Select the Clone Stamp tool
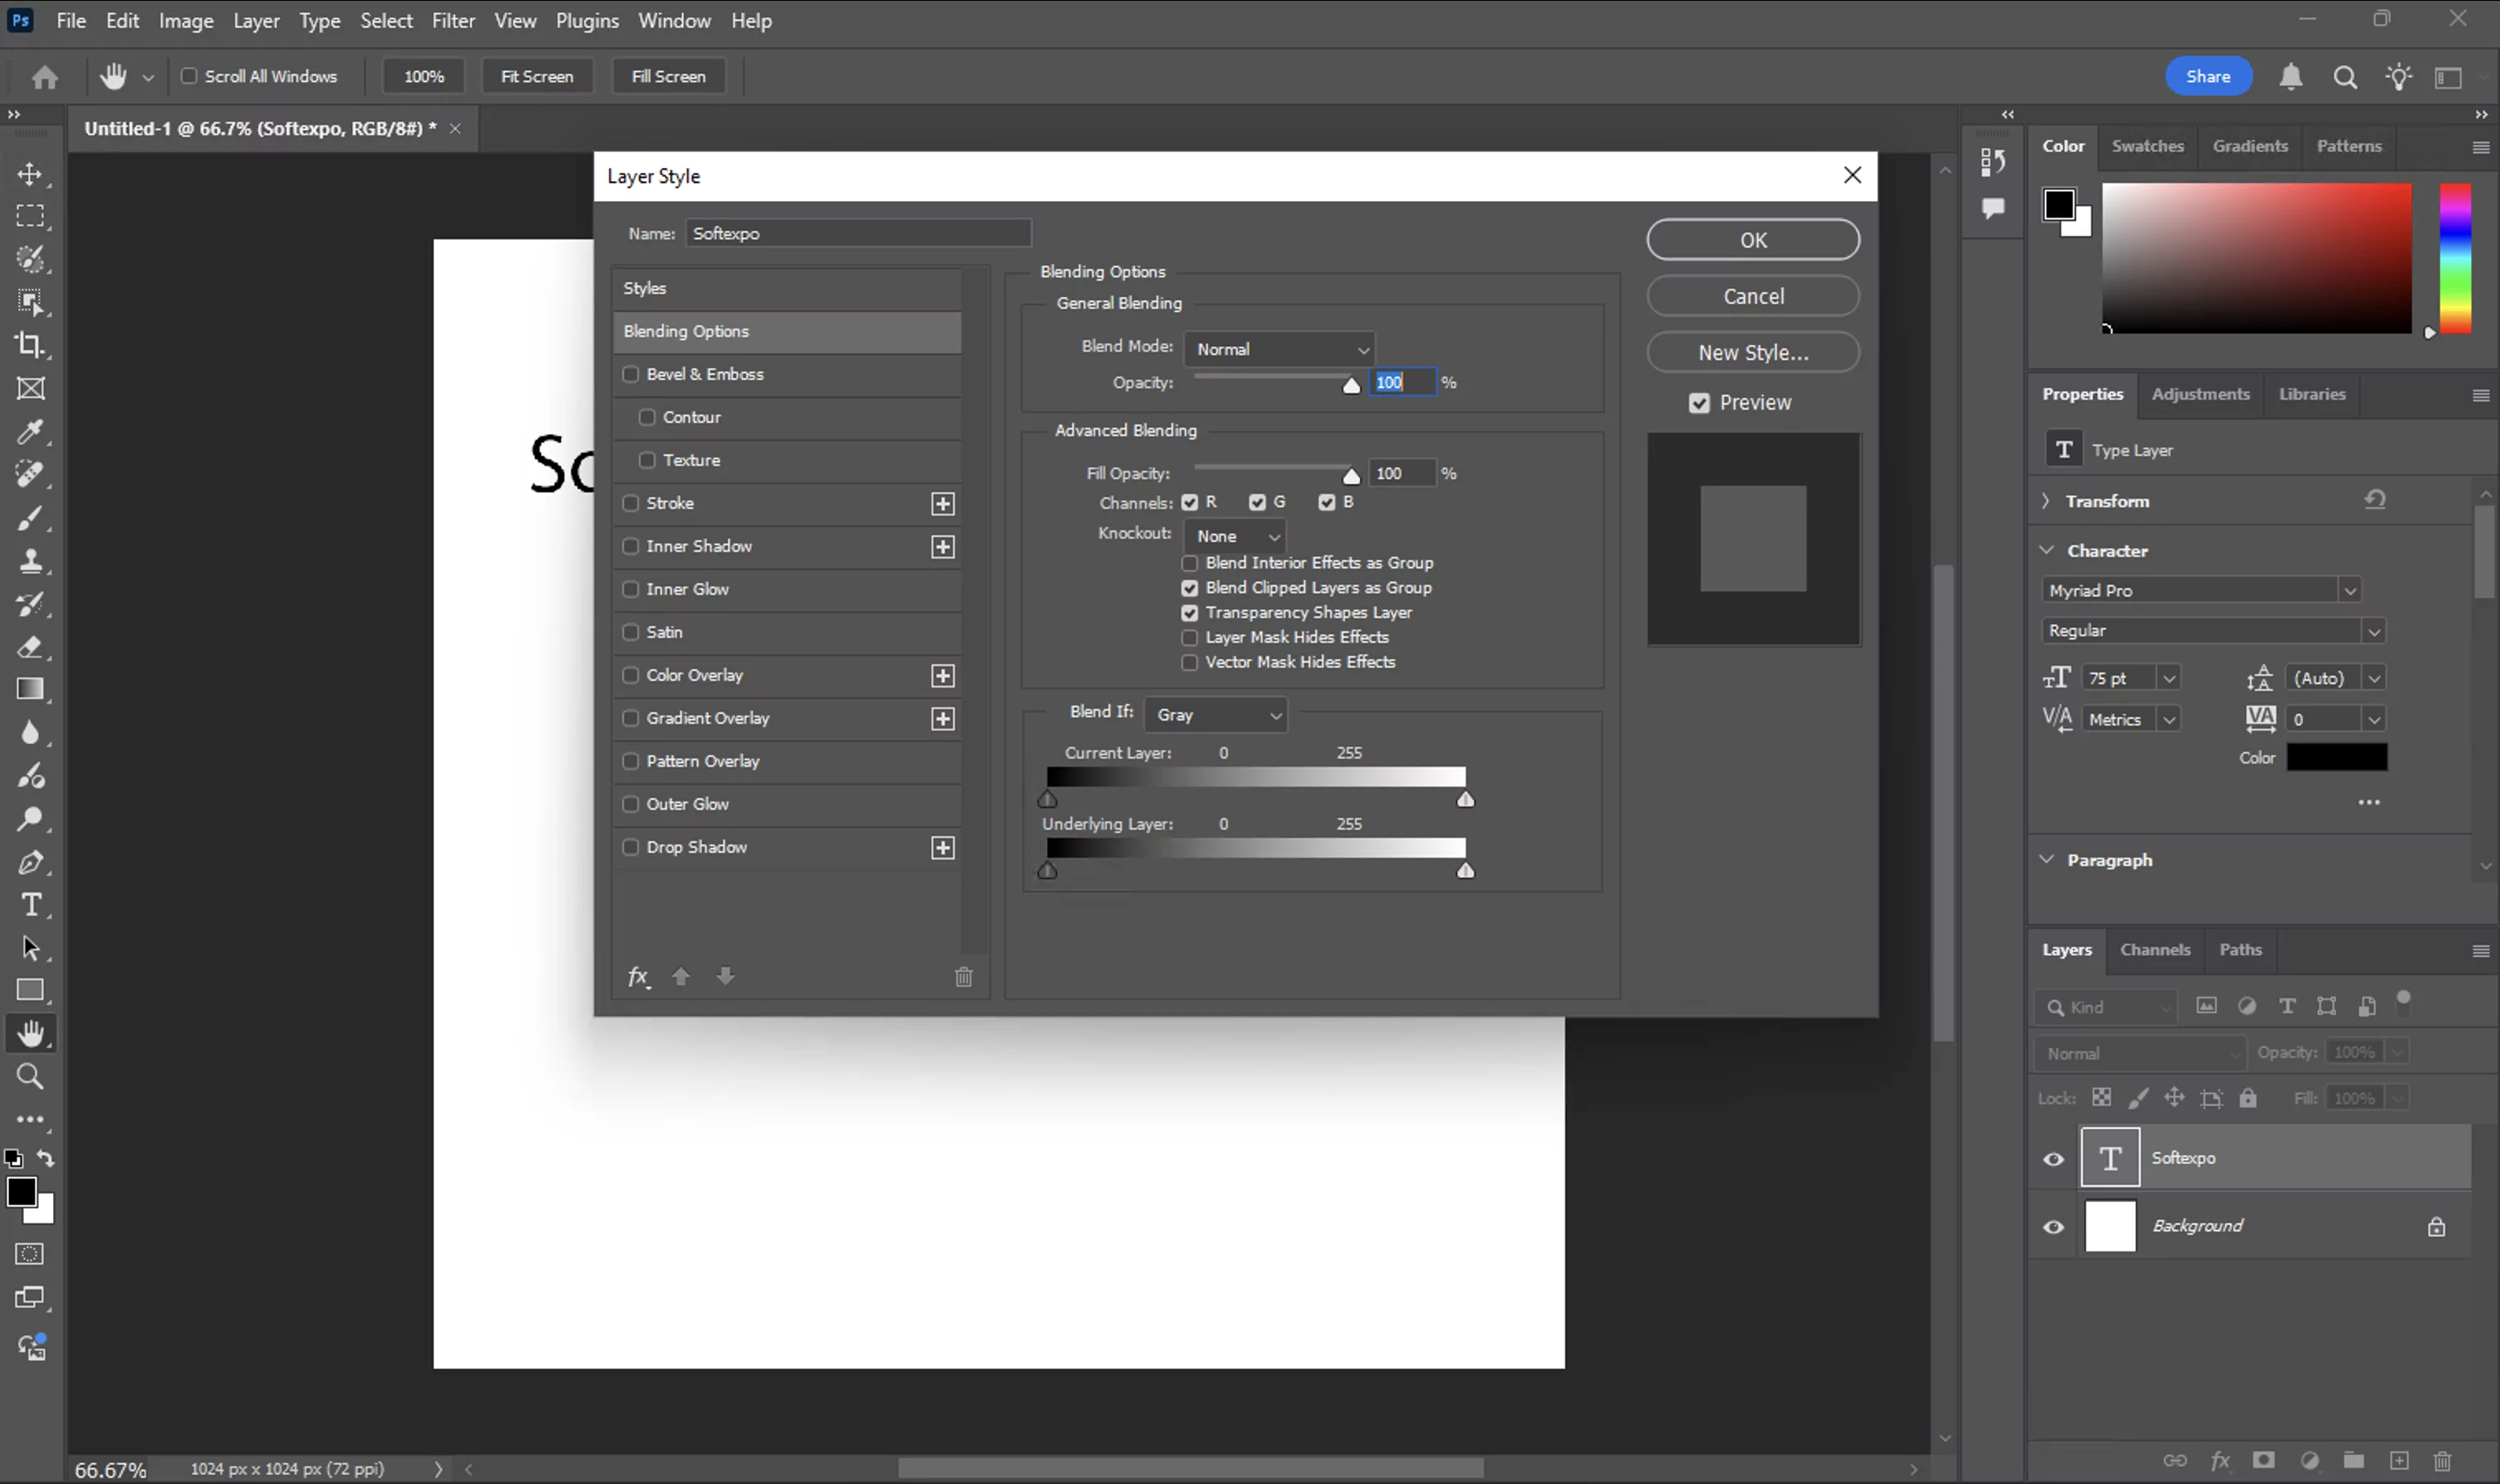This screenshot has width=2500, height=1484. point(31,560)
